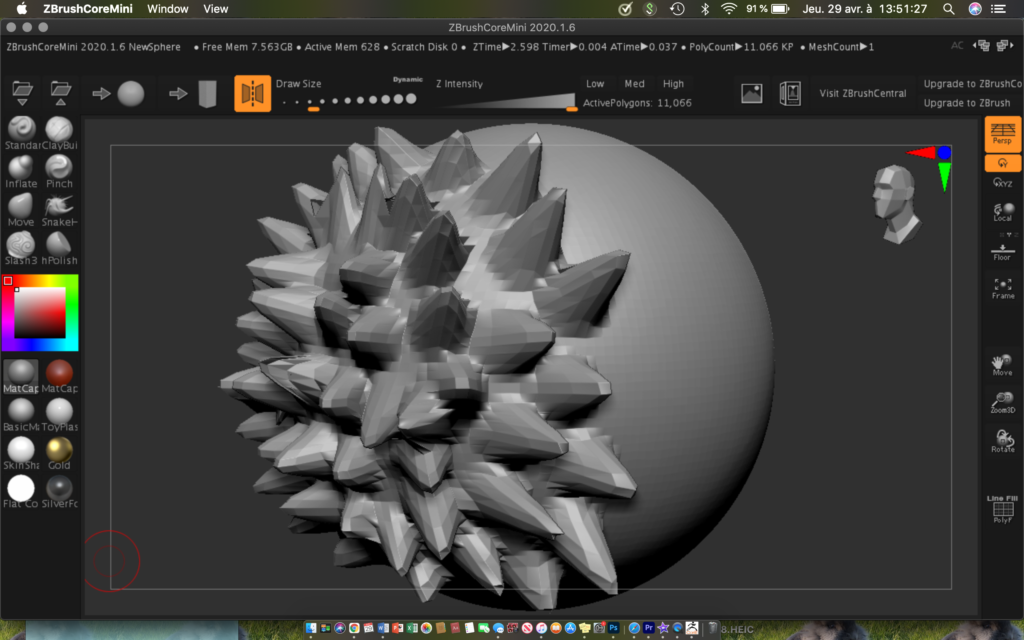Click the export image icon
Viewport: 1024px width, 640px height.
(x=752, y=93)
